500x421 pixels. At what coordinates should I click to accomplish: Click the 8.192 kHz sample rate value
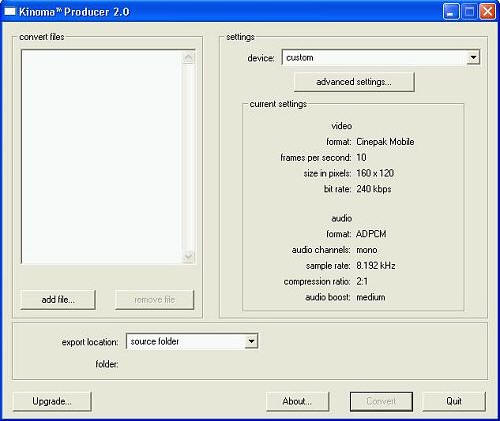[x=376, y=266]
